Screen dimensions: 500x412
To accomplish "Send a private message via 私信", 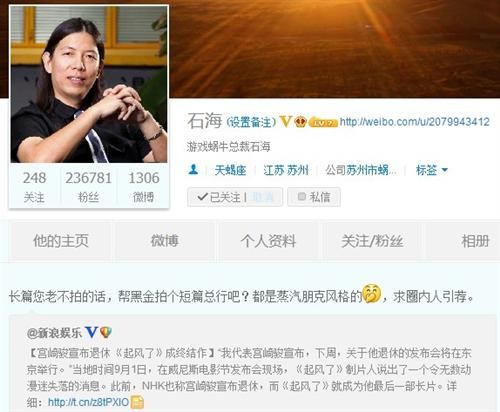I will (314, 197).
